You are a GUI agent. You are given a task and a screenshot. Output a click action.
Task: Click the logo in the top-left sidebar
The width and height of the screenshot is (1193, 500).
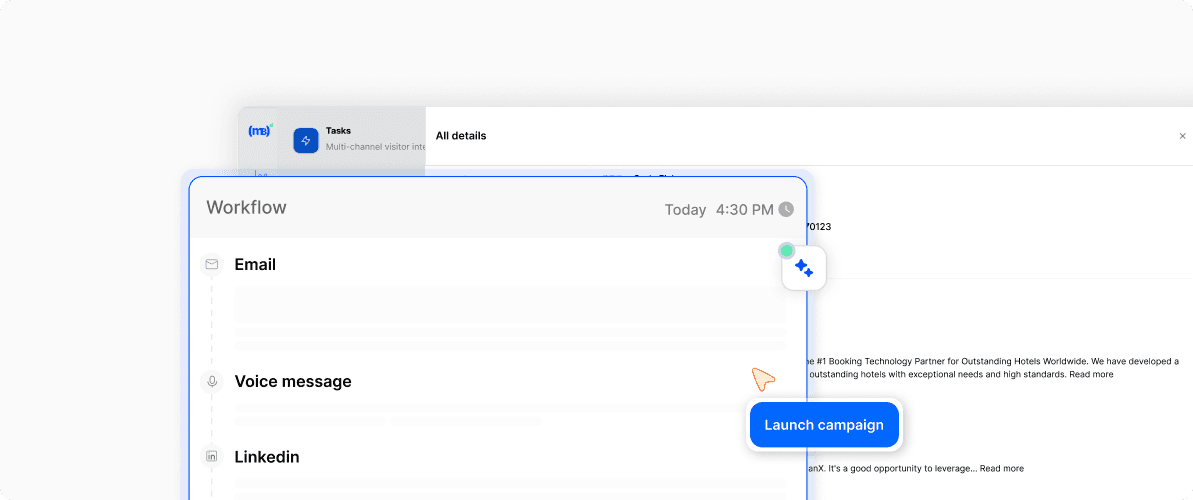[259, 131]
